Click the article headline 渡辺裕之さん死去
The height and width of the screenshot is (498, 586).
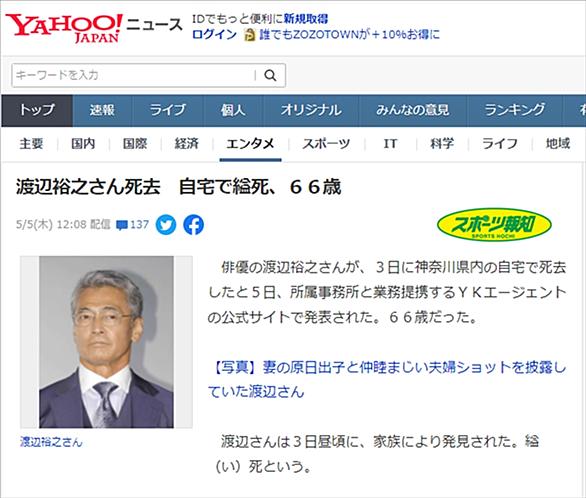point(178,187)
